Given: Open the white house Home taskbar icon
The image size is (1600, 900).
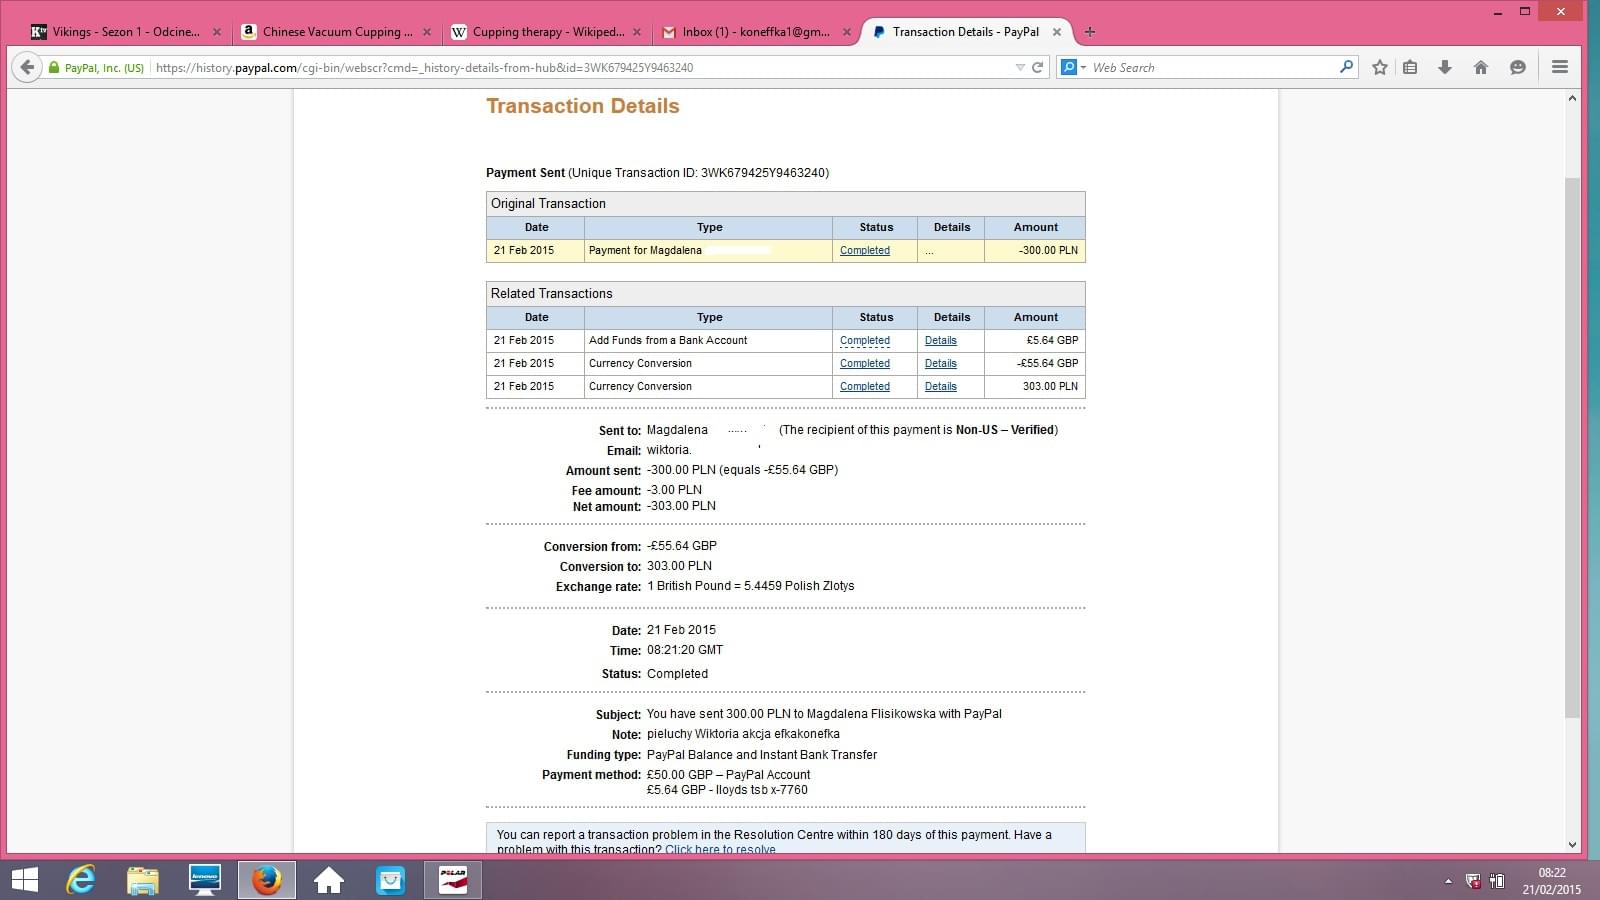Looking at the screenshot, I should click(x=328, y=880).
